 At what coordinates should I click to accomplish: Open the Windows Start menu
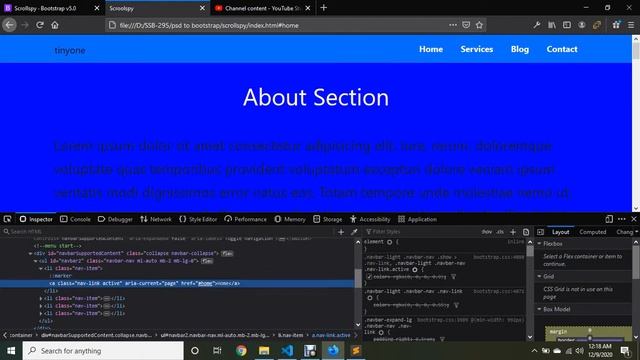click(x=11, y=351)
